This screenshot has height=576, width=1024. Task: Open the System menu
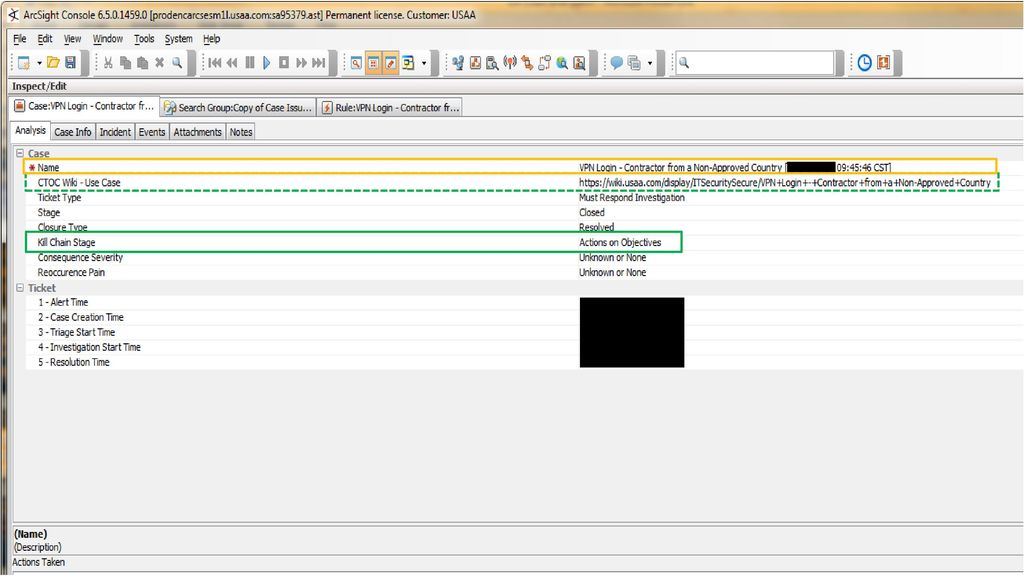point(178,39)
